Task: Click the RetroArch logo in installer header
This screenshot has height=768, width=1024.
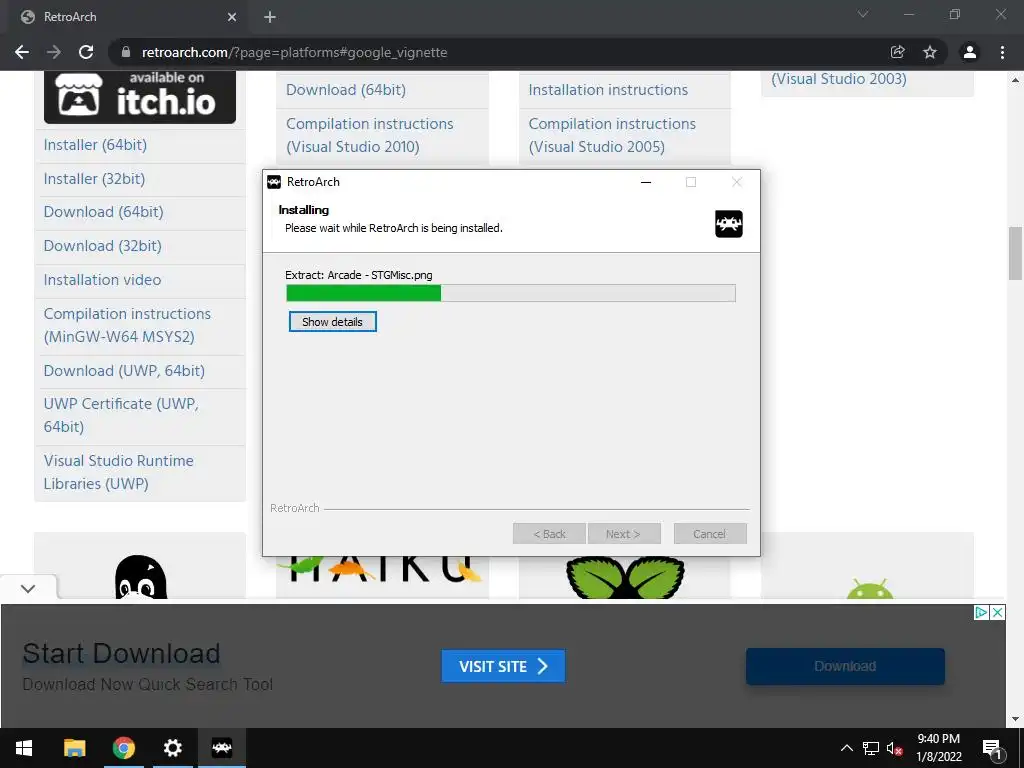Action: coord(729,224)
